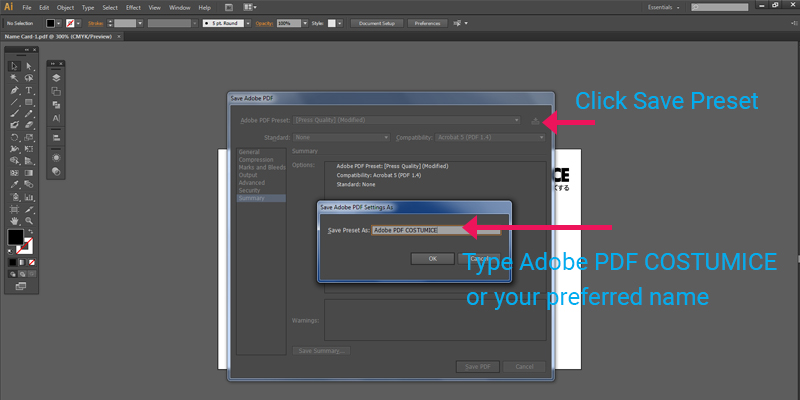Select the Blend tool
Viewport: 800px width, 400px height.
[x=29, y=185]
